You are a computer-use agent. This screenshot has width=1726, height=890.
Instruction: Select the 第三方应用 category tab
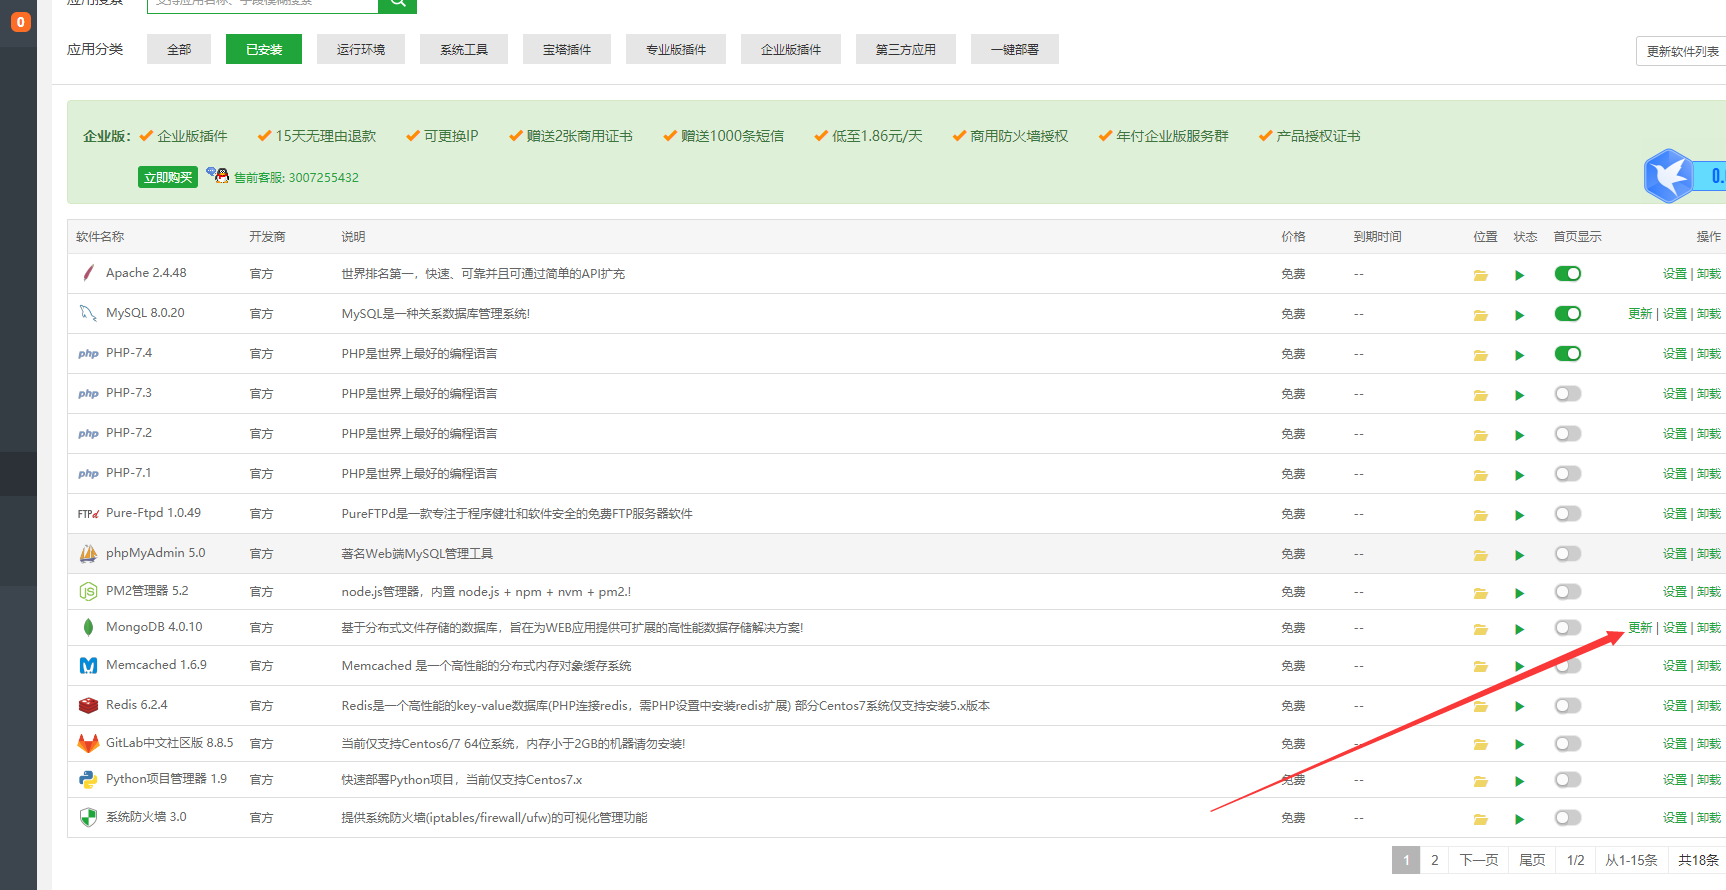(906, 49)
